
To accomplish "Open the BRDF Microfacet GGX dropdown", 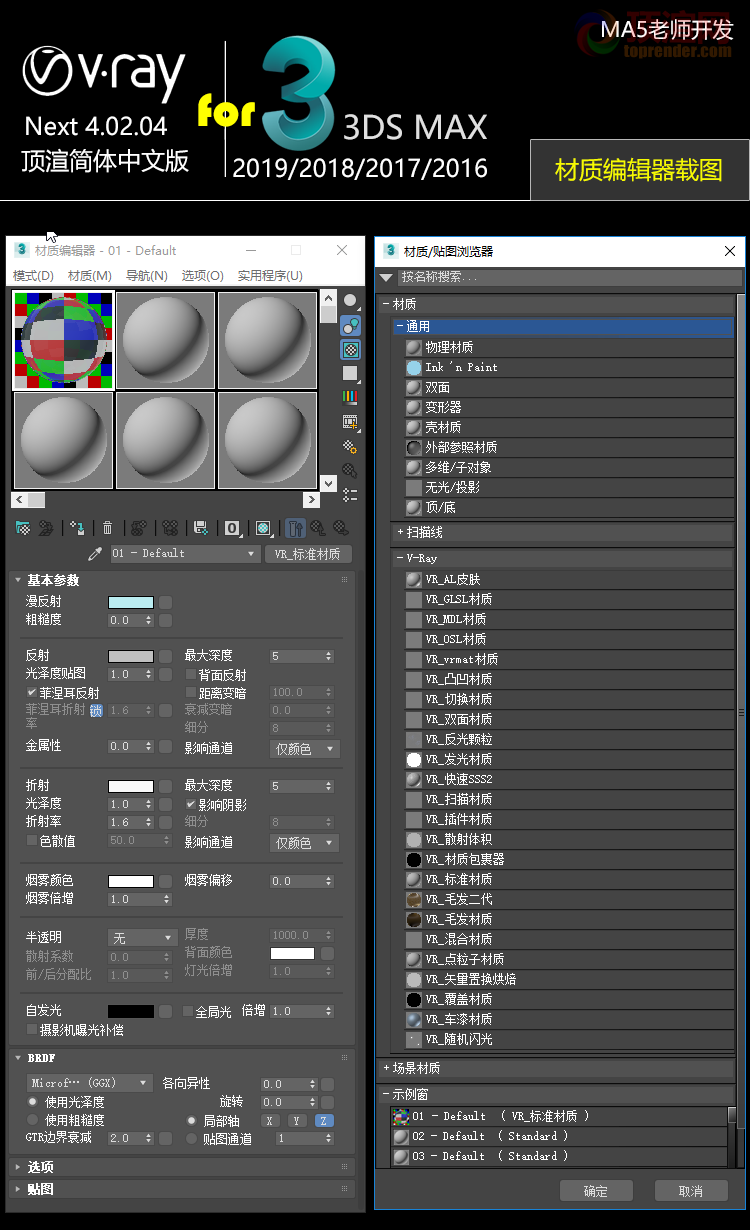I will pos(89,1083).
